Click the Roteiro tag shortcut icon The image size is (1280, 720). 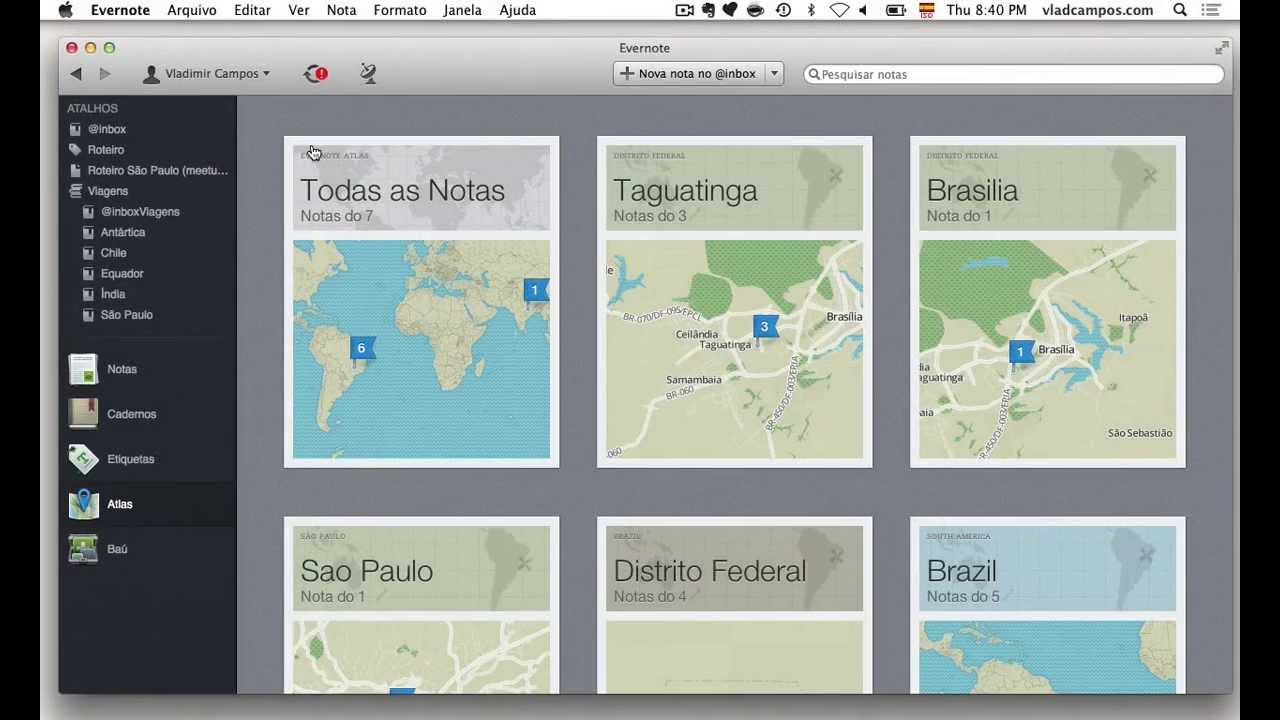75,150
